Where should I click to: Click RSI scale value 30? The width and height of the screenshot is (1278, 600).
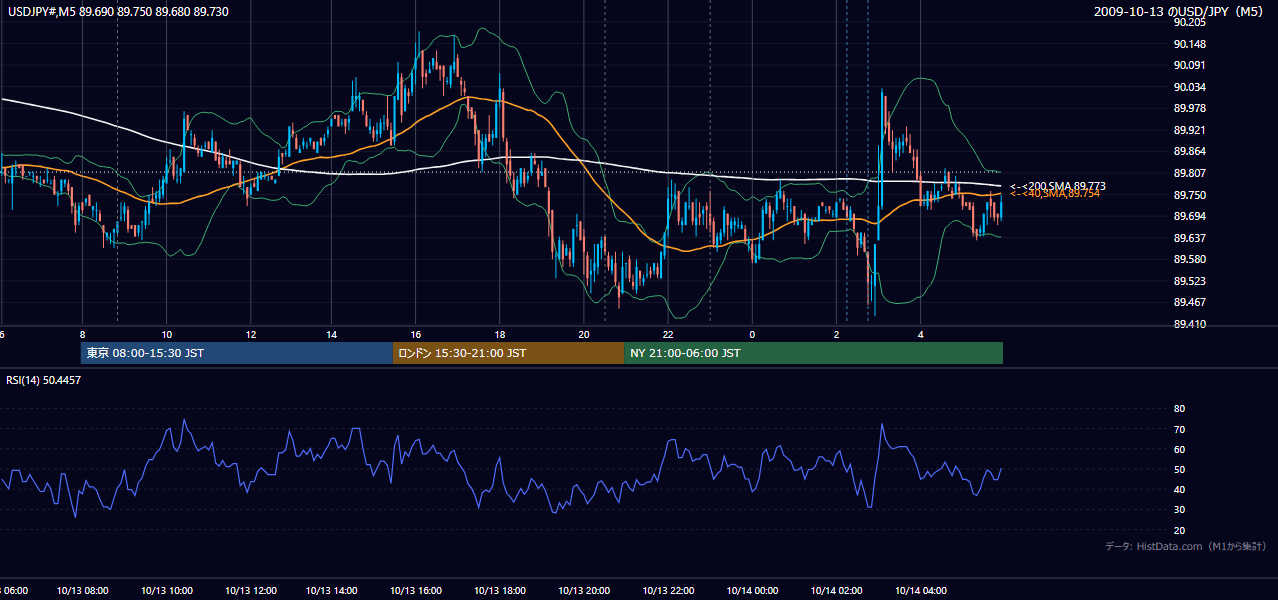(1179, 510)
